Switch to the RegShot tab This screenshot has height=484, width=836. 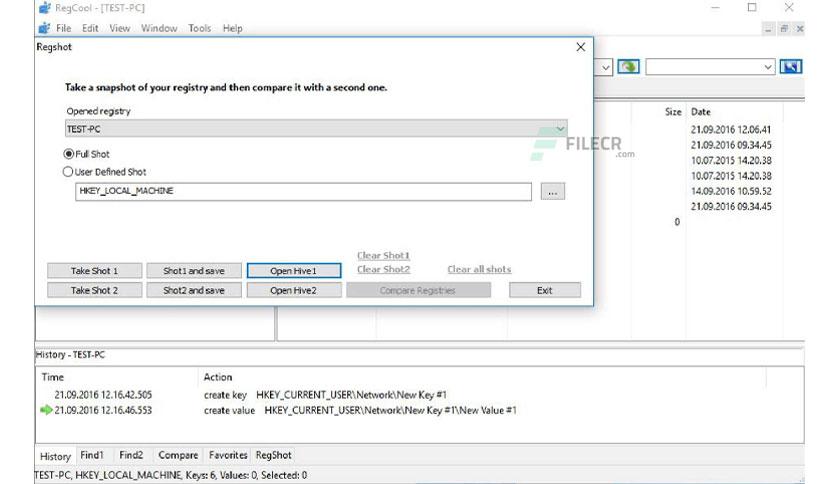pos(274,455)
